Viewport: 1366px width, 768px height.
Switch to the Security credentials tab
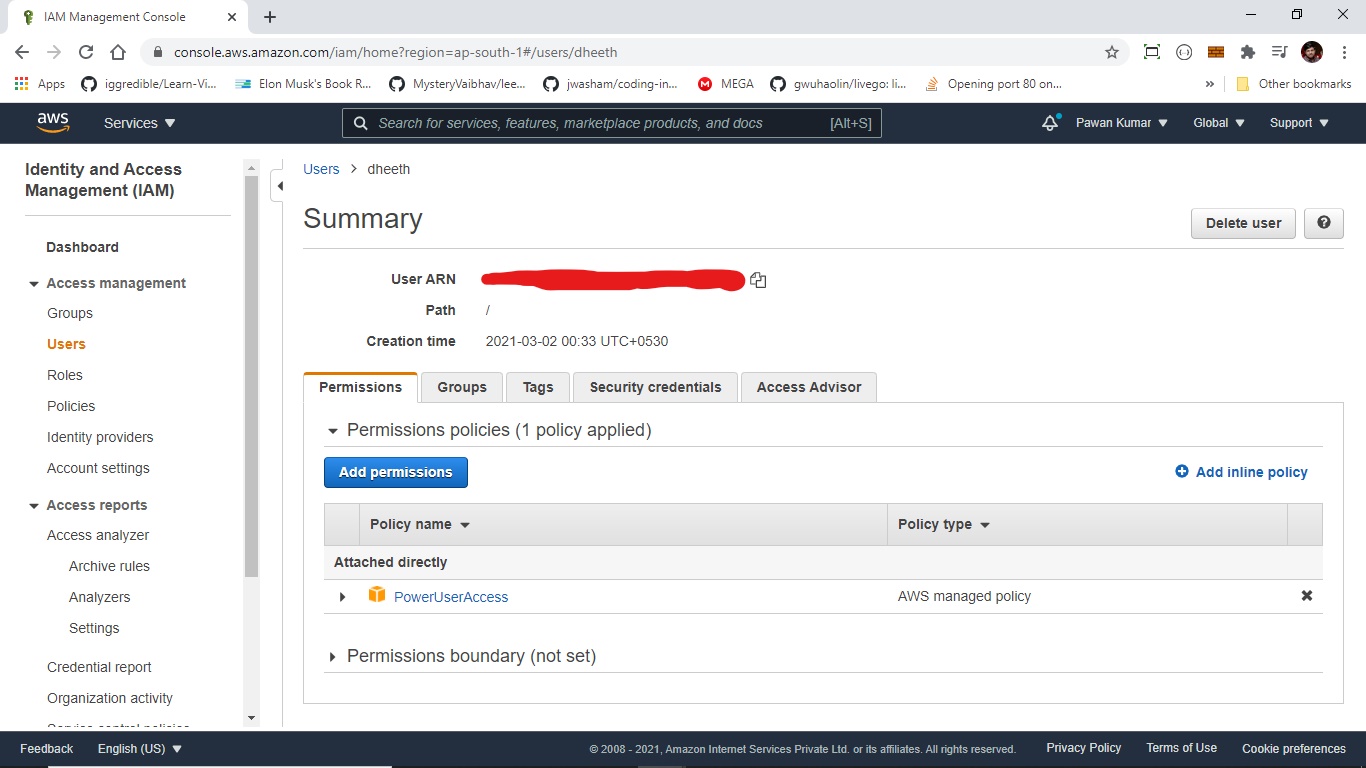point(655,387)
